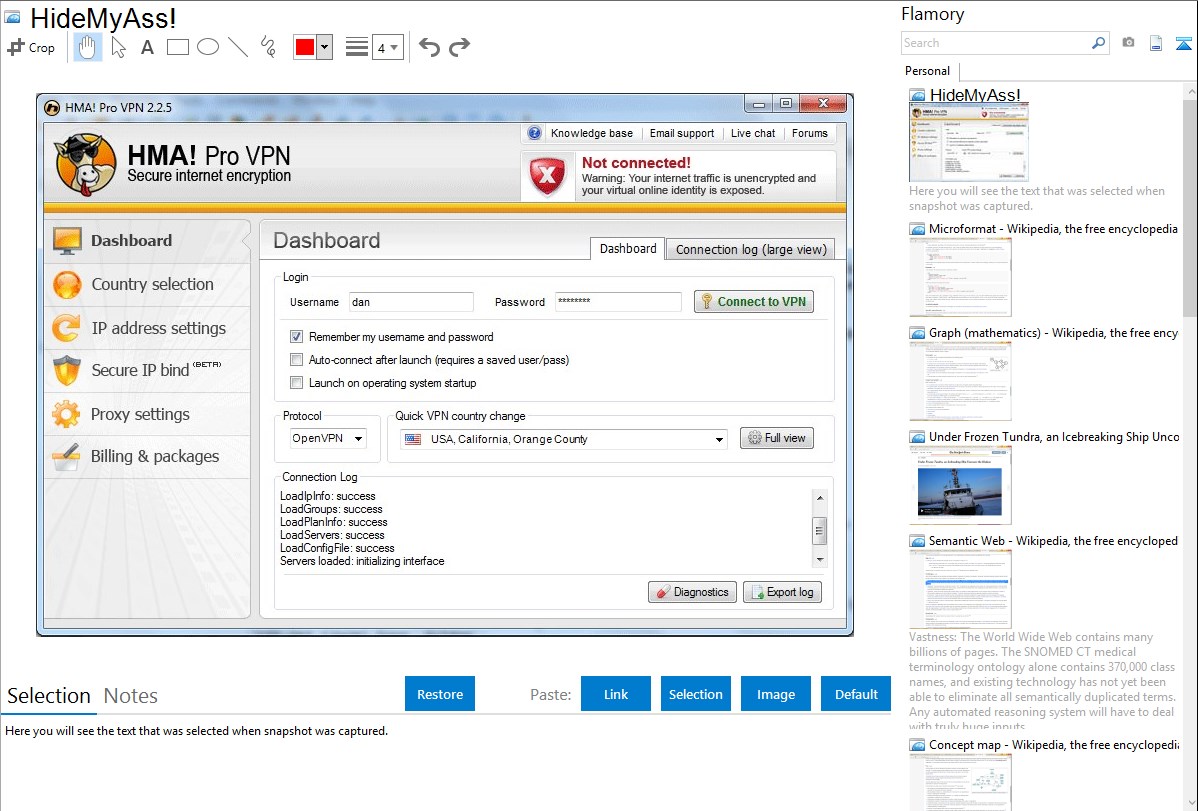Select the straight line tool
This screenshot has width=1198, height=811.
[x=238, y=47]
